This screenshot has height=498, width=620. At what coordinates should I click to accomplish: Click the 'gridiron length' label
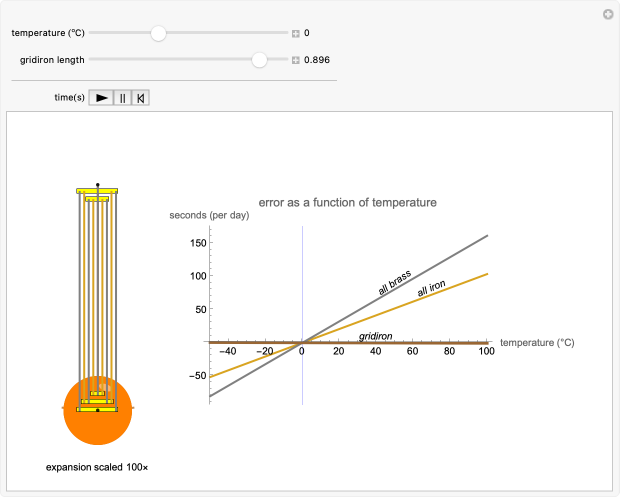[x=52, y=60]
